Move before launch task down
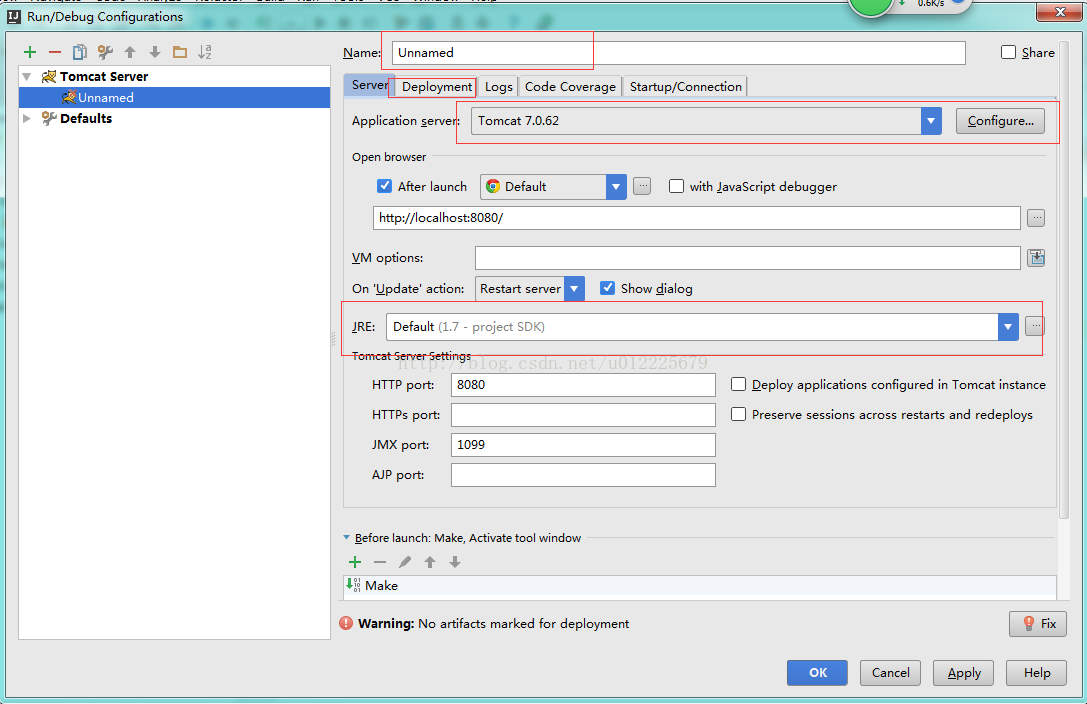 (455, 562)
